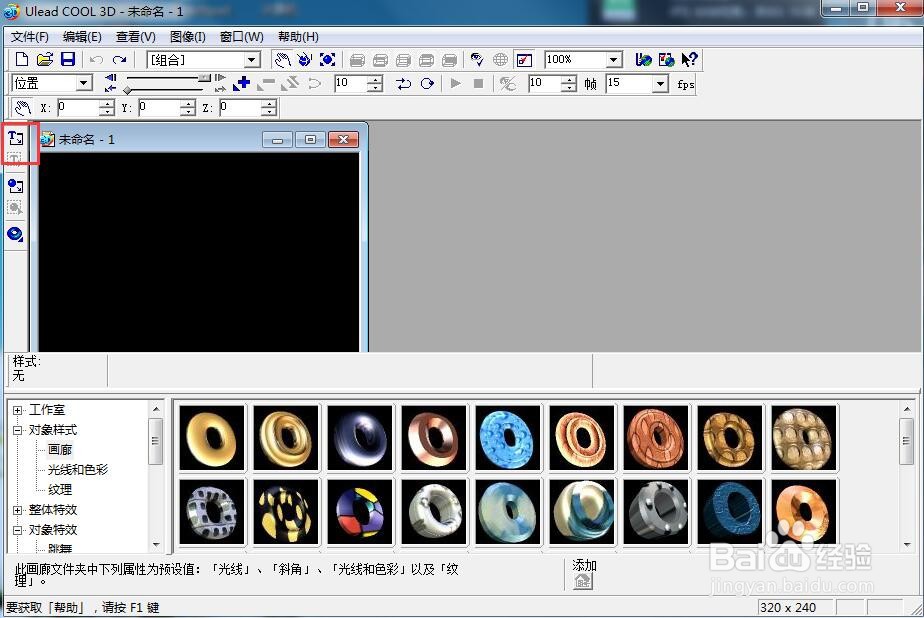Screen dimensions: 924x618
Task: Click the X position input field
Action: (x=78, y=107)
